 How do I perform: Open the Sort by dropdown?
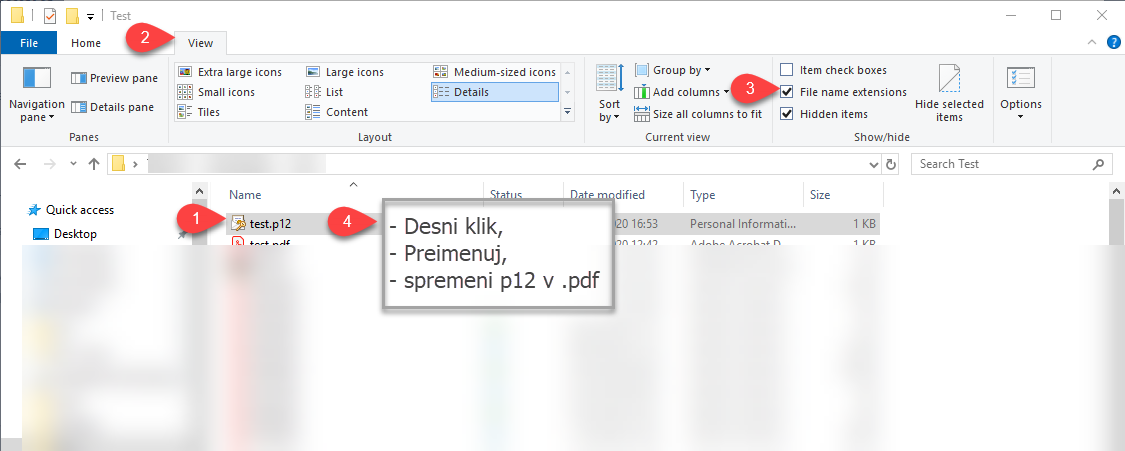point(609,110)
